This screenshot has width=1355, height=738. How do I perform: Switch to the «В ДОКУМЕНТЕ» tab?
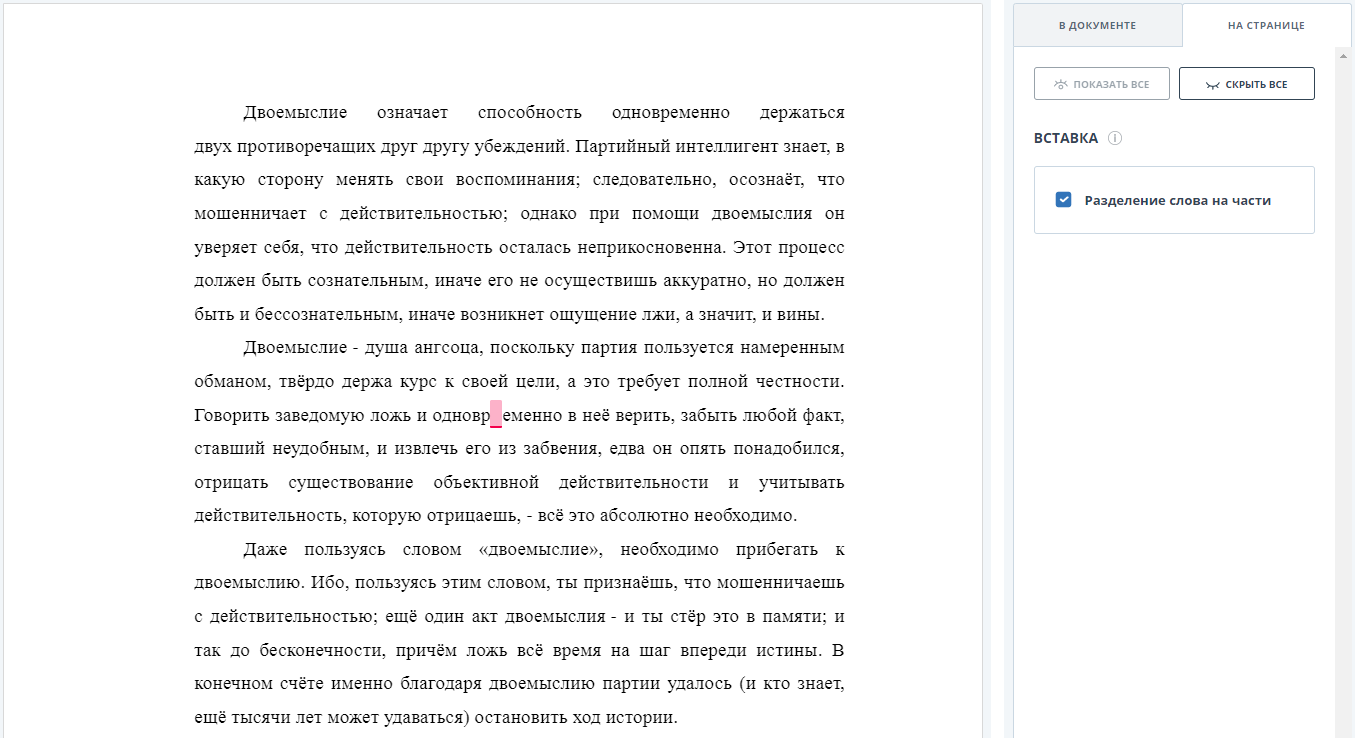1097,25
